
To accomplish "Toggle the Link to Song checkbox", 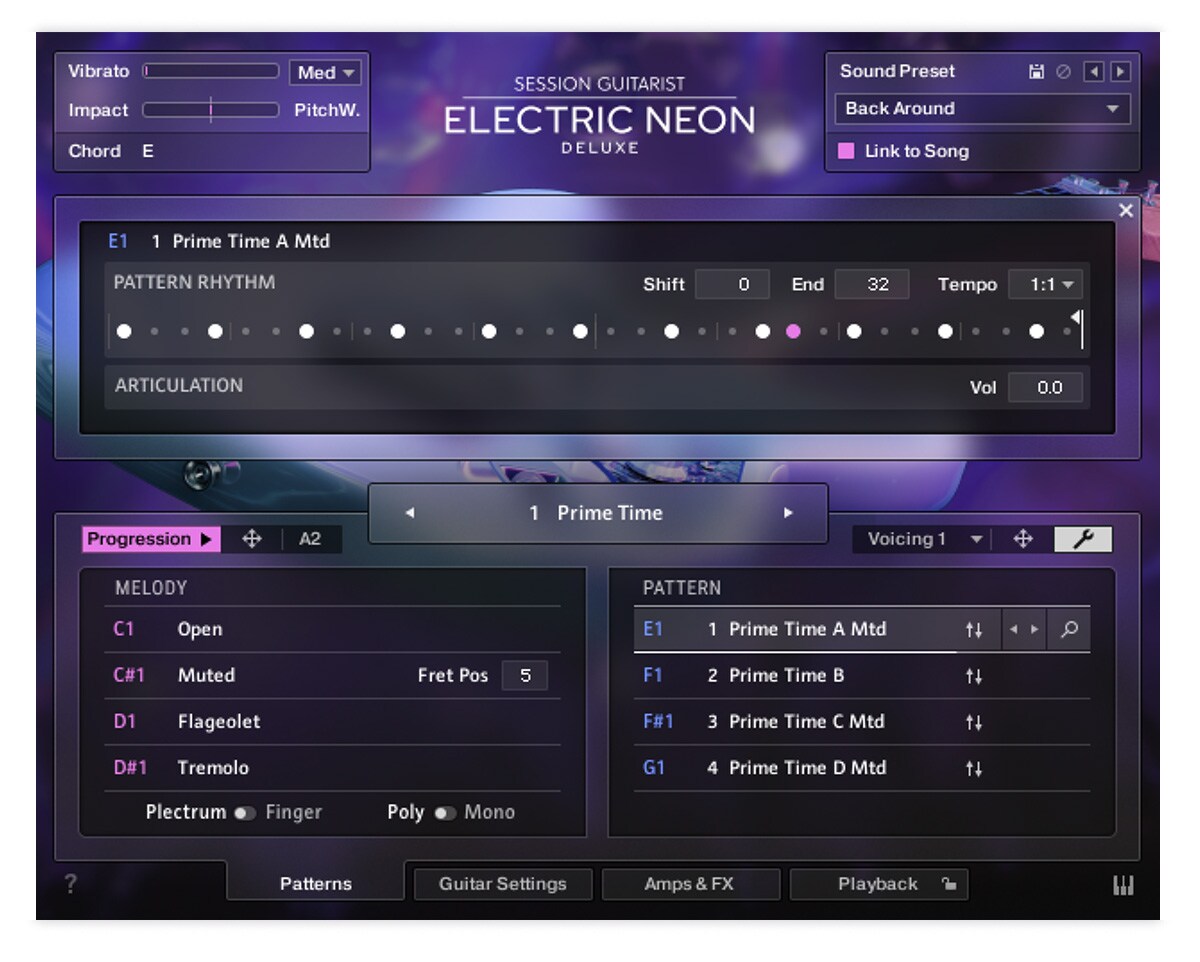I will 846,151.
